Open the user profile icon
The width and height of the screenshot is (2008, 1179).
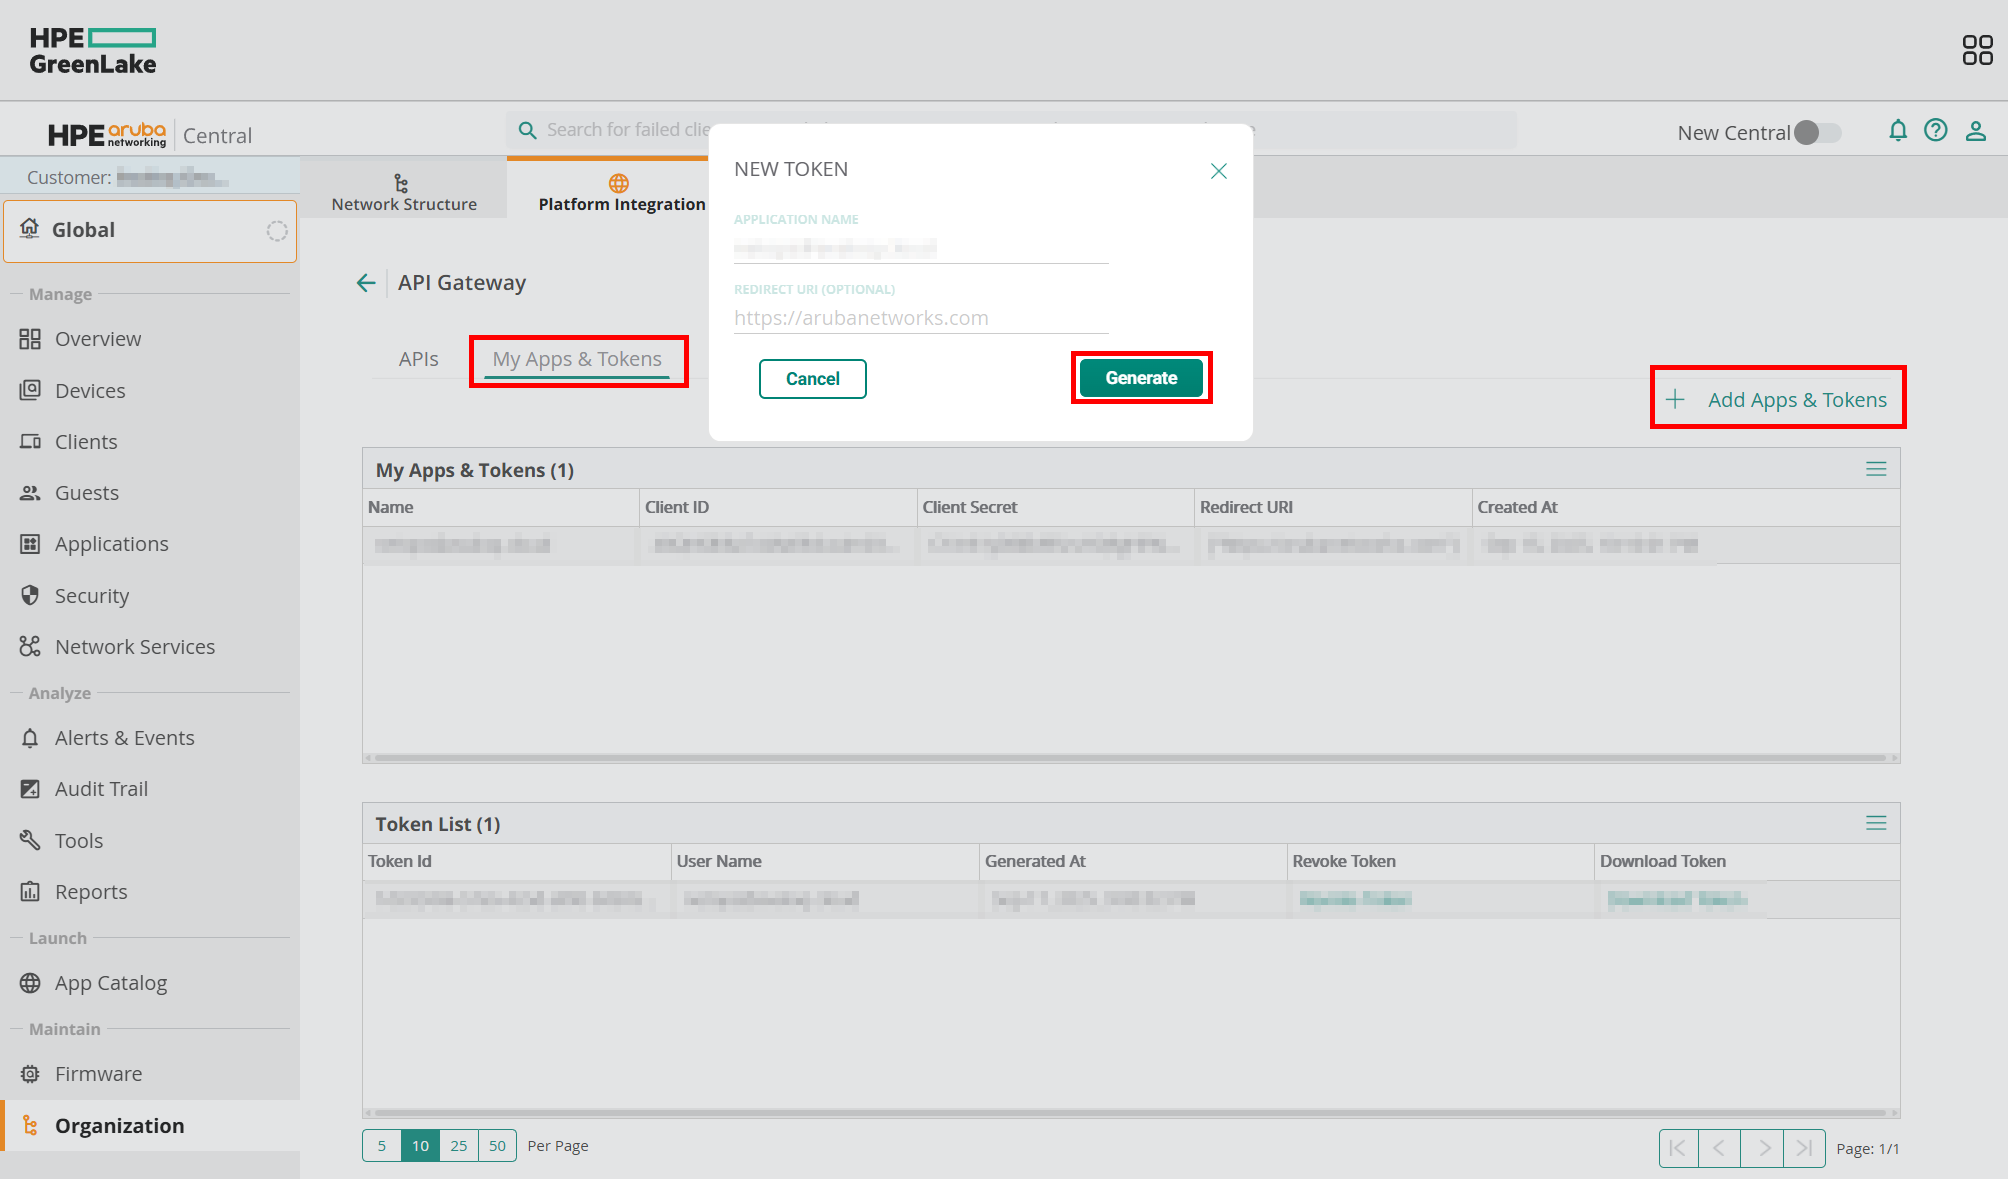(1976, 131)
